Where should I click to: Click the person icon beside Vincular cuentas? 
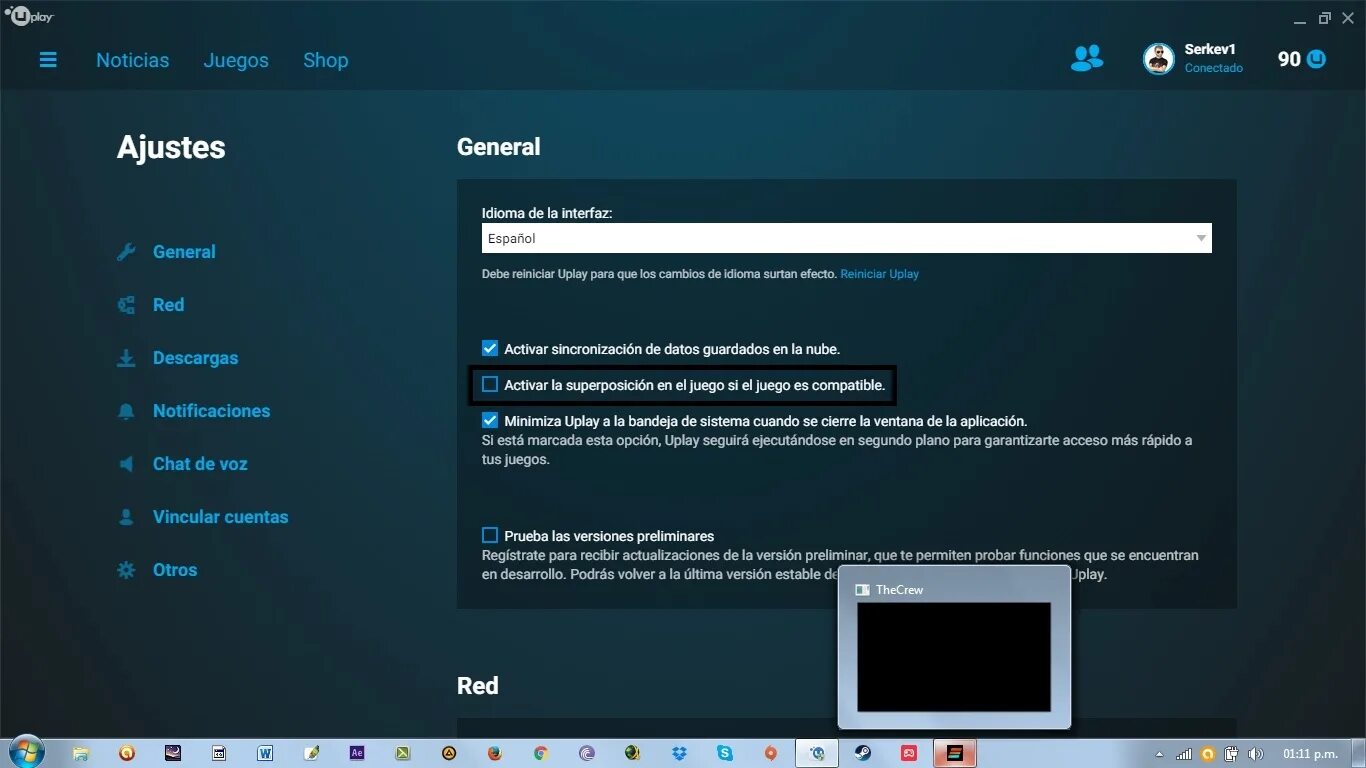(x=126, y=517)
